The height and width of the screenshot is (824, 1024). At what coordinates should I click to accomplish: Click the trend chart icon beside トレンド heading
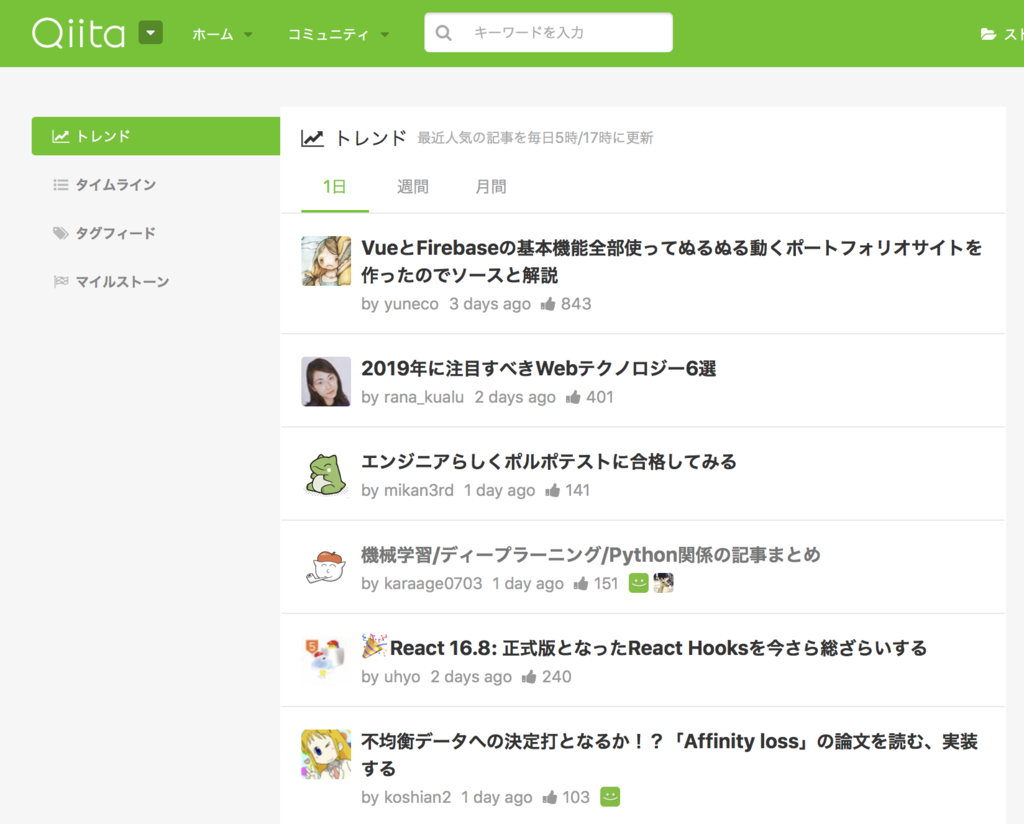coord(312,138)
